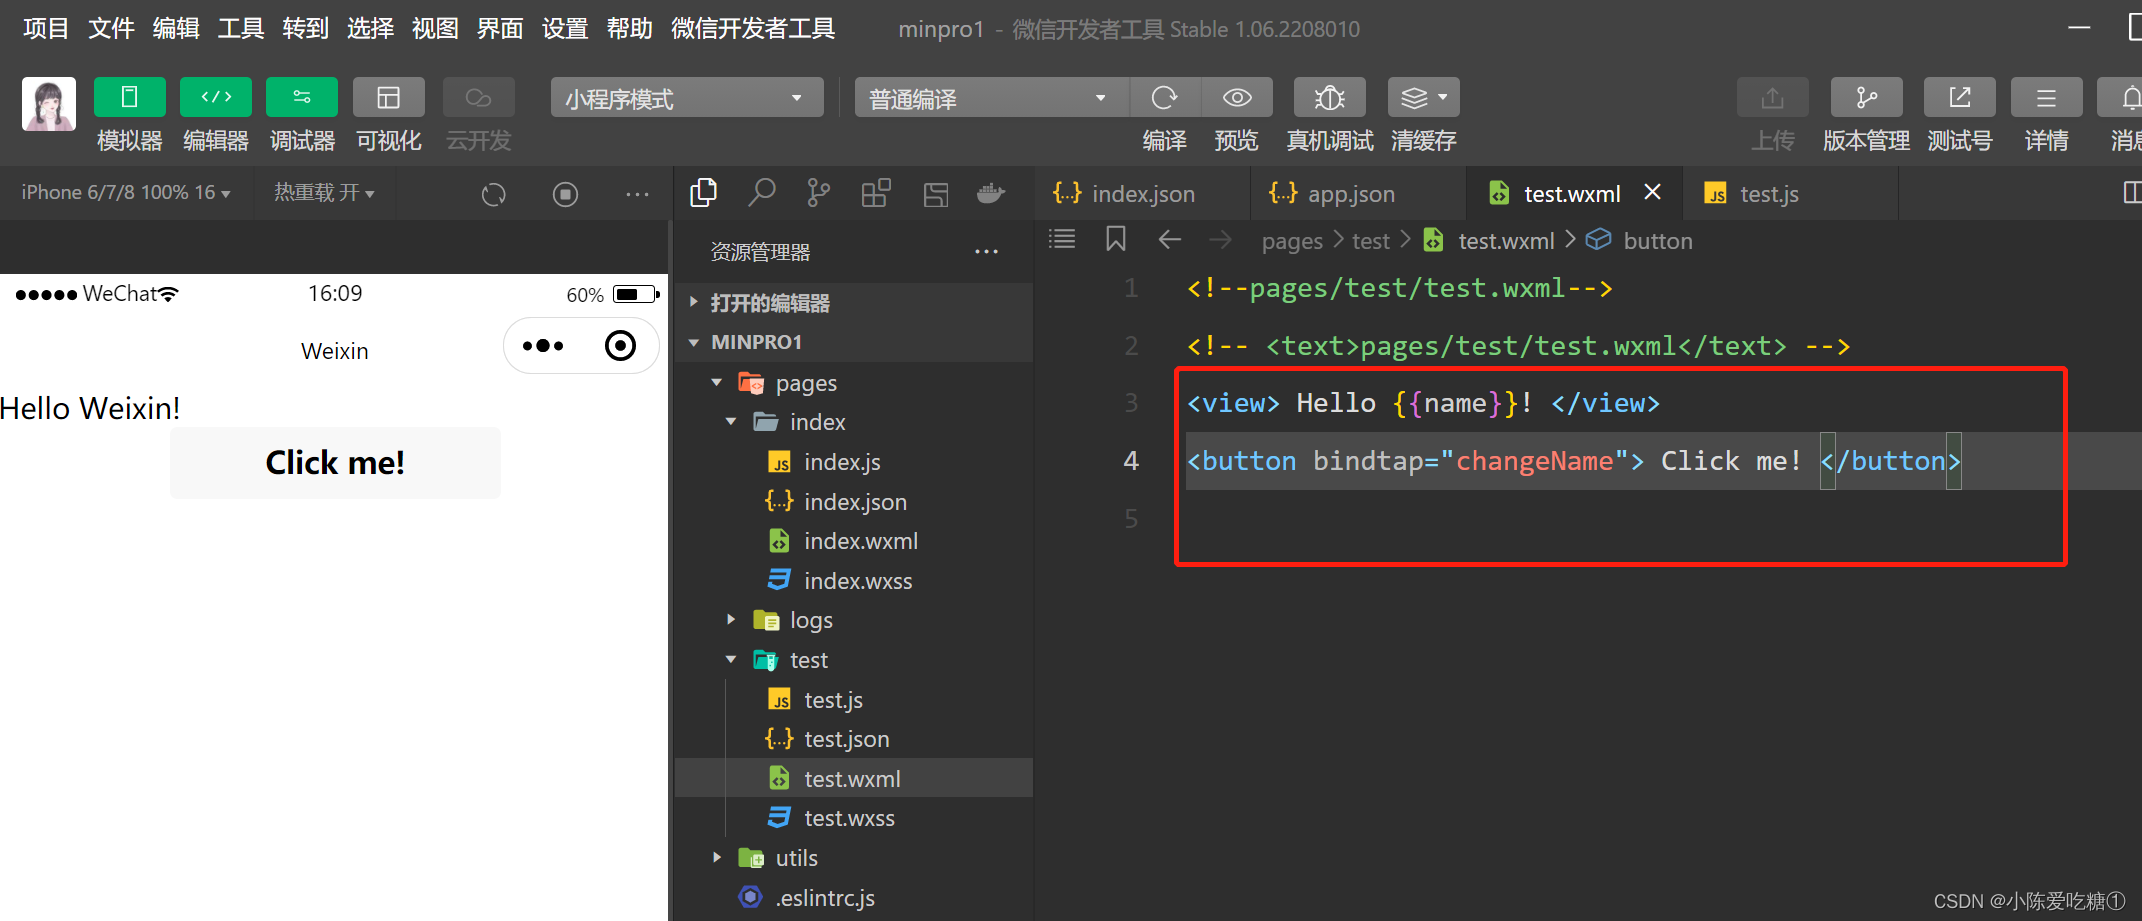Screen dimensions: 2142x921
Task: Collapse the MINPRO1 project section
Action: 854,342
